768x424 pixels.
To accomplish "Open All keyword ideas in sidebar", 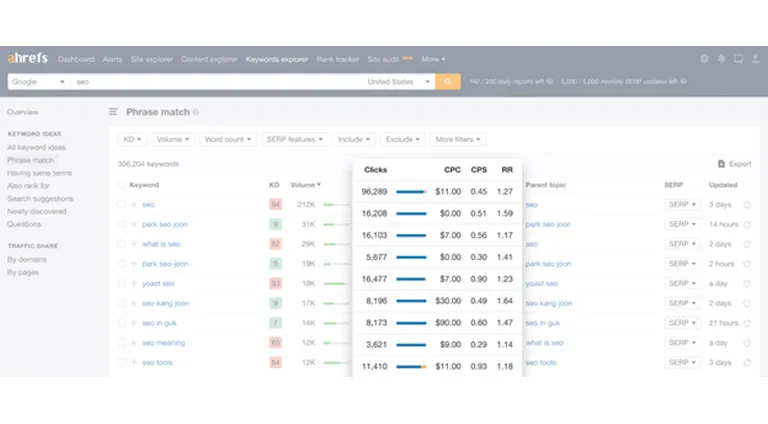I will click(x=36, y=147).
